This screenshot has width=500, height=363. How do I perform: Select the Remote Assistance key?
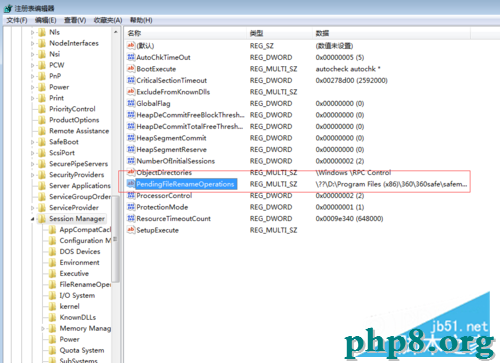79,131
